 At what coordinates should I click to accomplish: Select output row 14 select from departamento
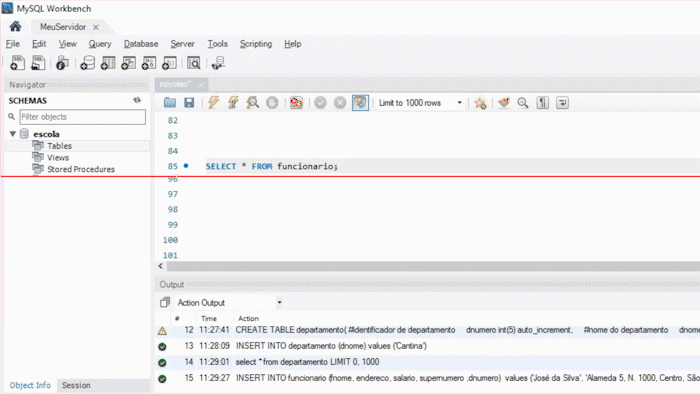click(x=428, y=362)
